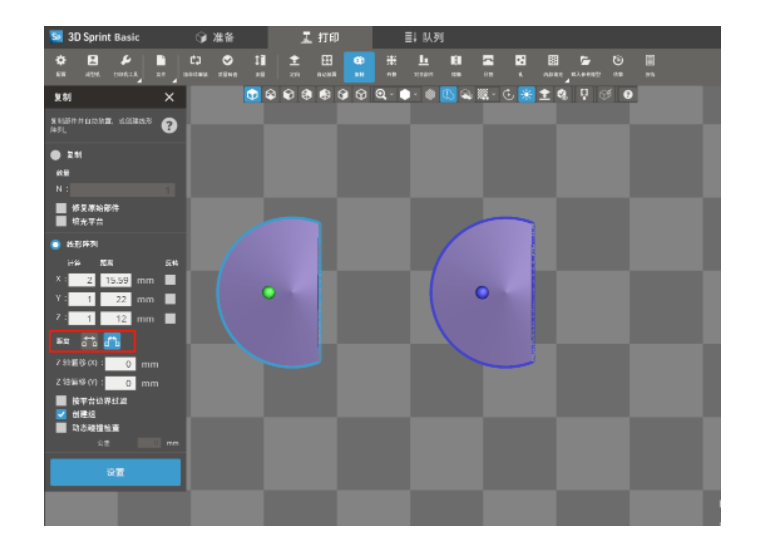Enable the filter by platform boundary checkbox
This screenshot has width=765, height=546.
pyautogui.click(x=61, y=401)
